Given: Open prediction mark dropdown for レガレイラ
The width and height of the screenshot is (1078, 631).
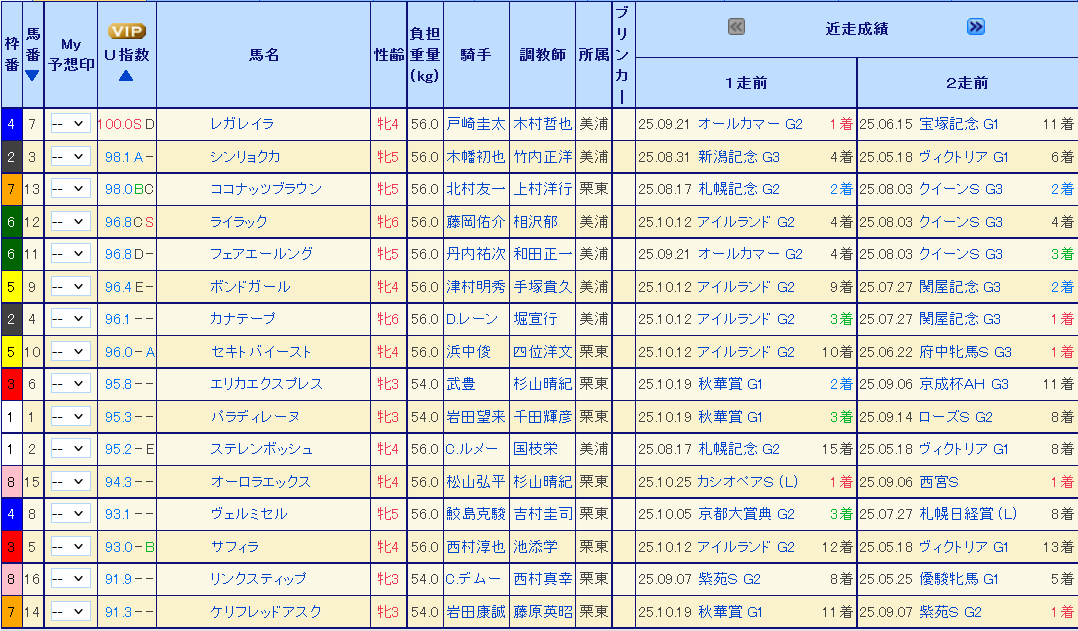Looking at the screenshot, I should (70, 124).
